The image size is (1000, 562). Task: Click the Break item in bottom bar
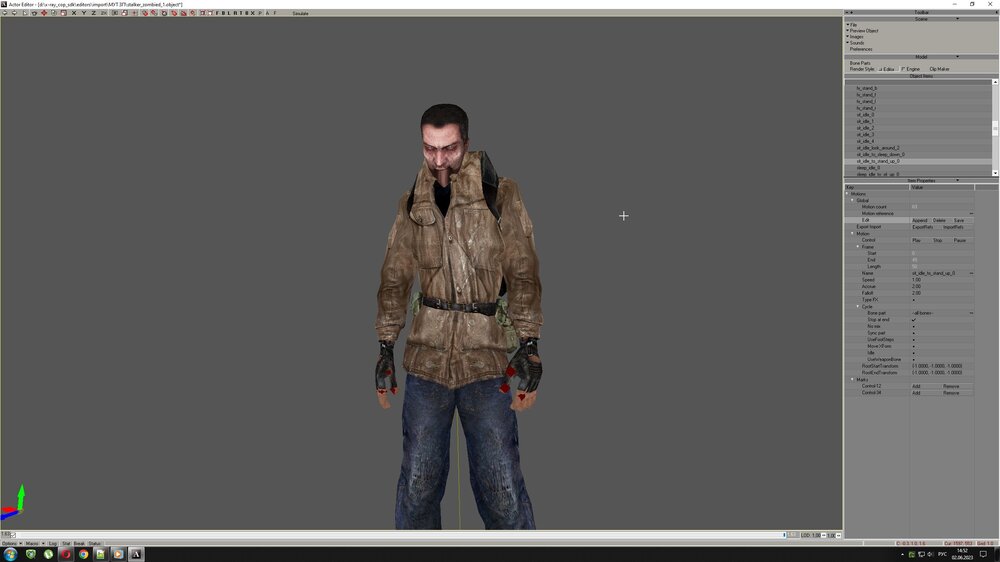click(x=79, y=544)
